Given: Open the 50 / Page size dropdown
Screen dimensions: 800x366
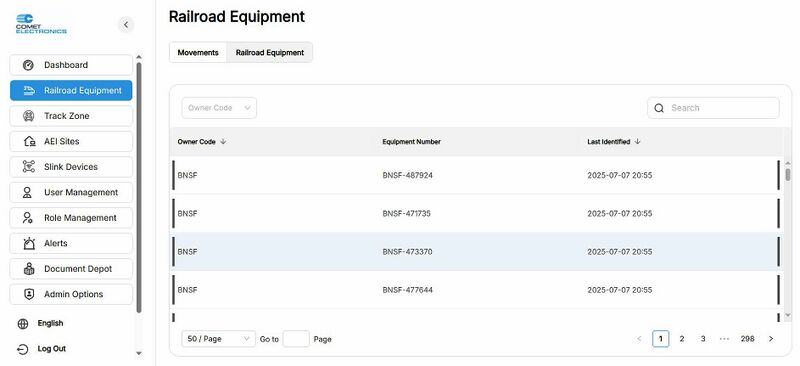Looking at the screenshot, I should pyautogui.click(x=218, y=339).
